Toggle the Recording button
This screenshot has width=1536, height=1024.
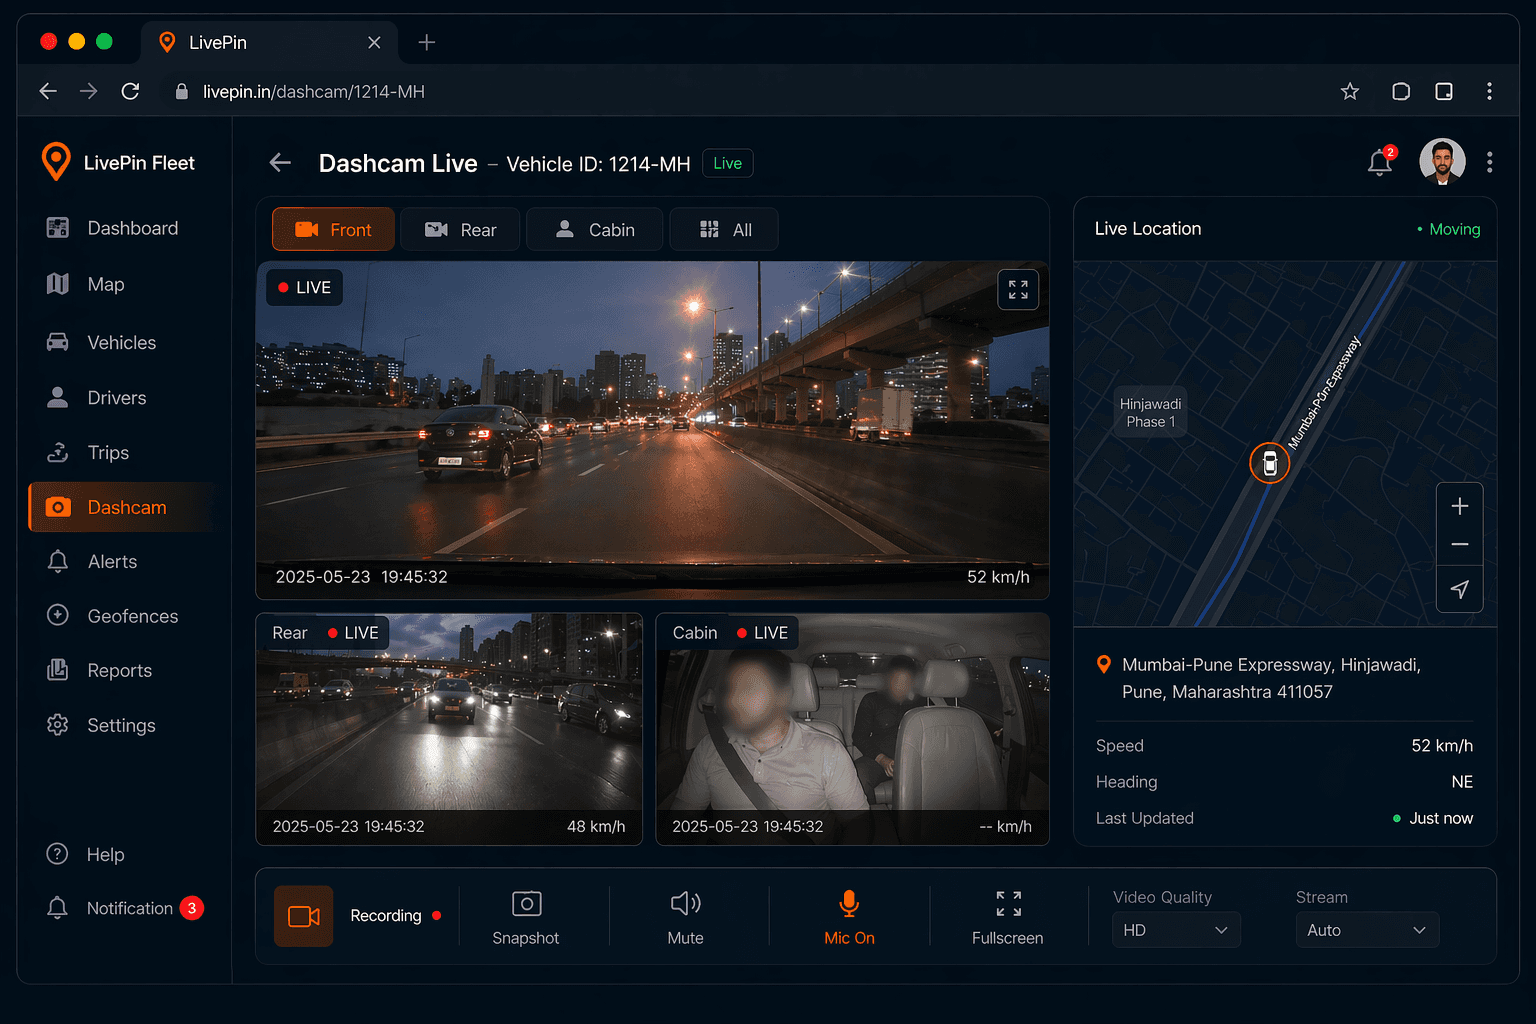pos(304,916)
